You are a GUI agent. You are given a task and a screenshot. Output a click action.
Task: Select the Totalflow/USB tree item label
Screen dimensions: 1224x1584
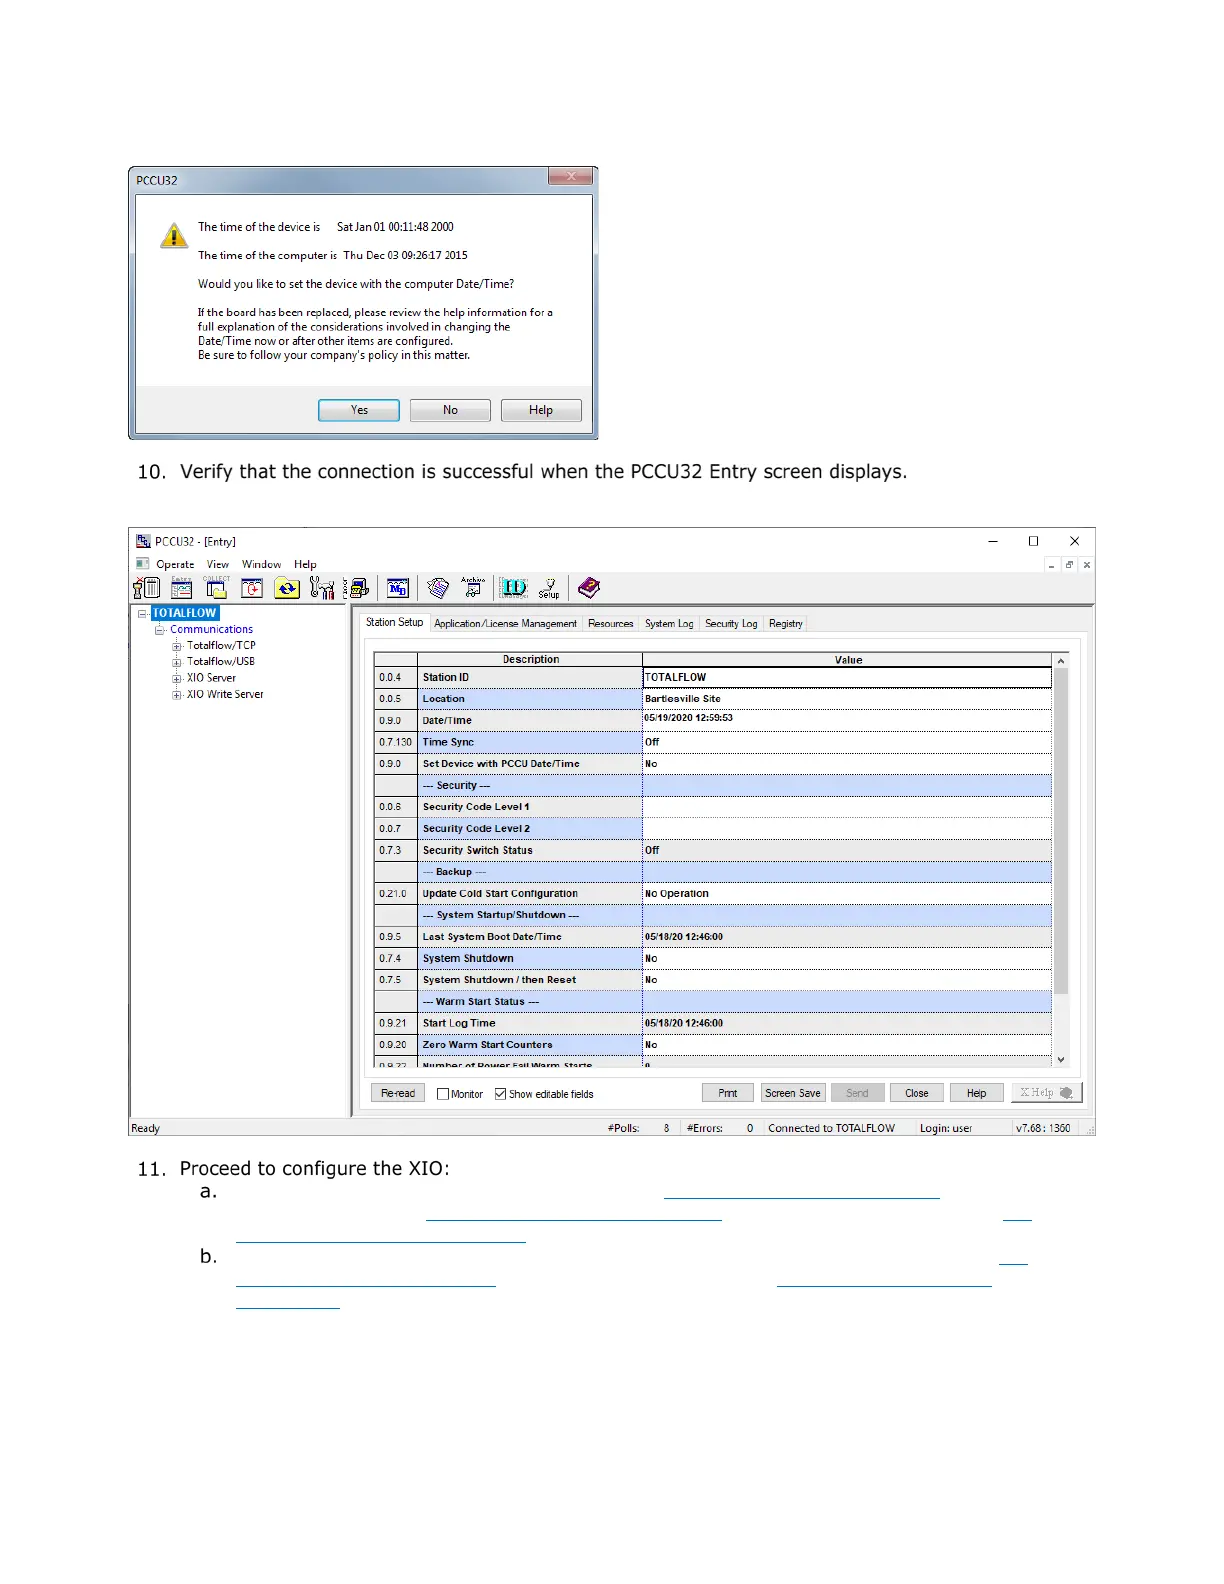(221, 662)
